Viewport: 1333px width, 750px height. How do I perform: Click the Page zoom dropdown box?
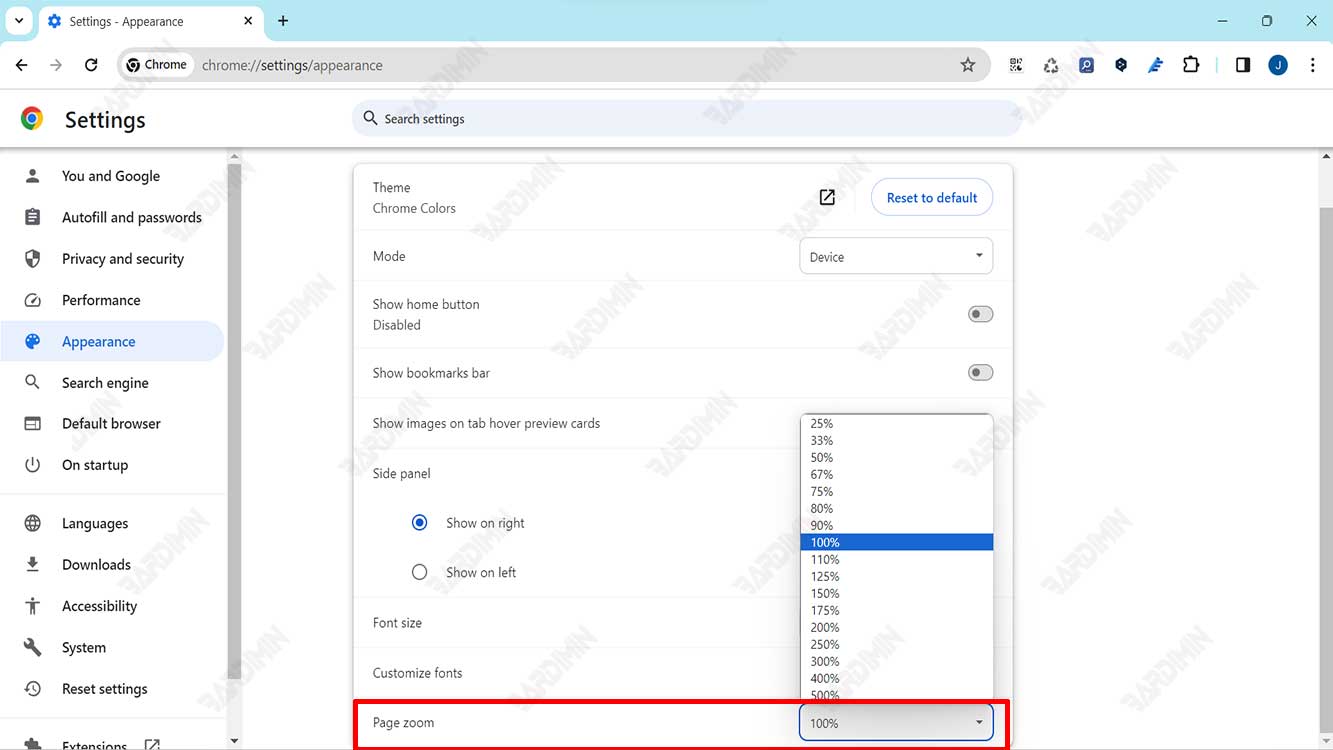coord(895,723)
